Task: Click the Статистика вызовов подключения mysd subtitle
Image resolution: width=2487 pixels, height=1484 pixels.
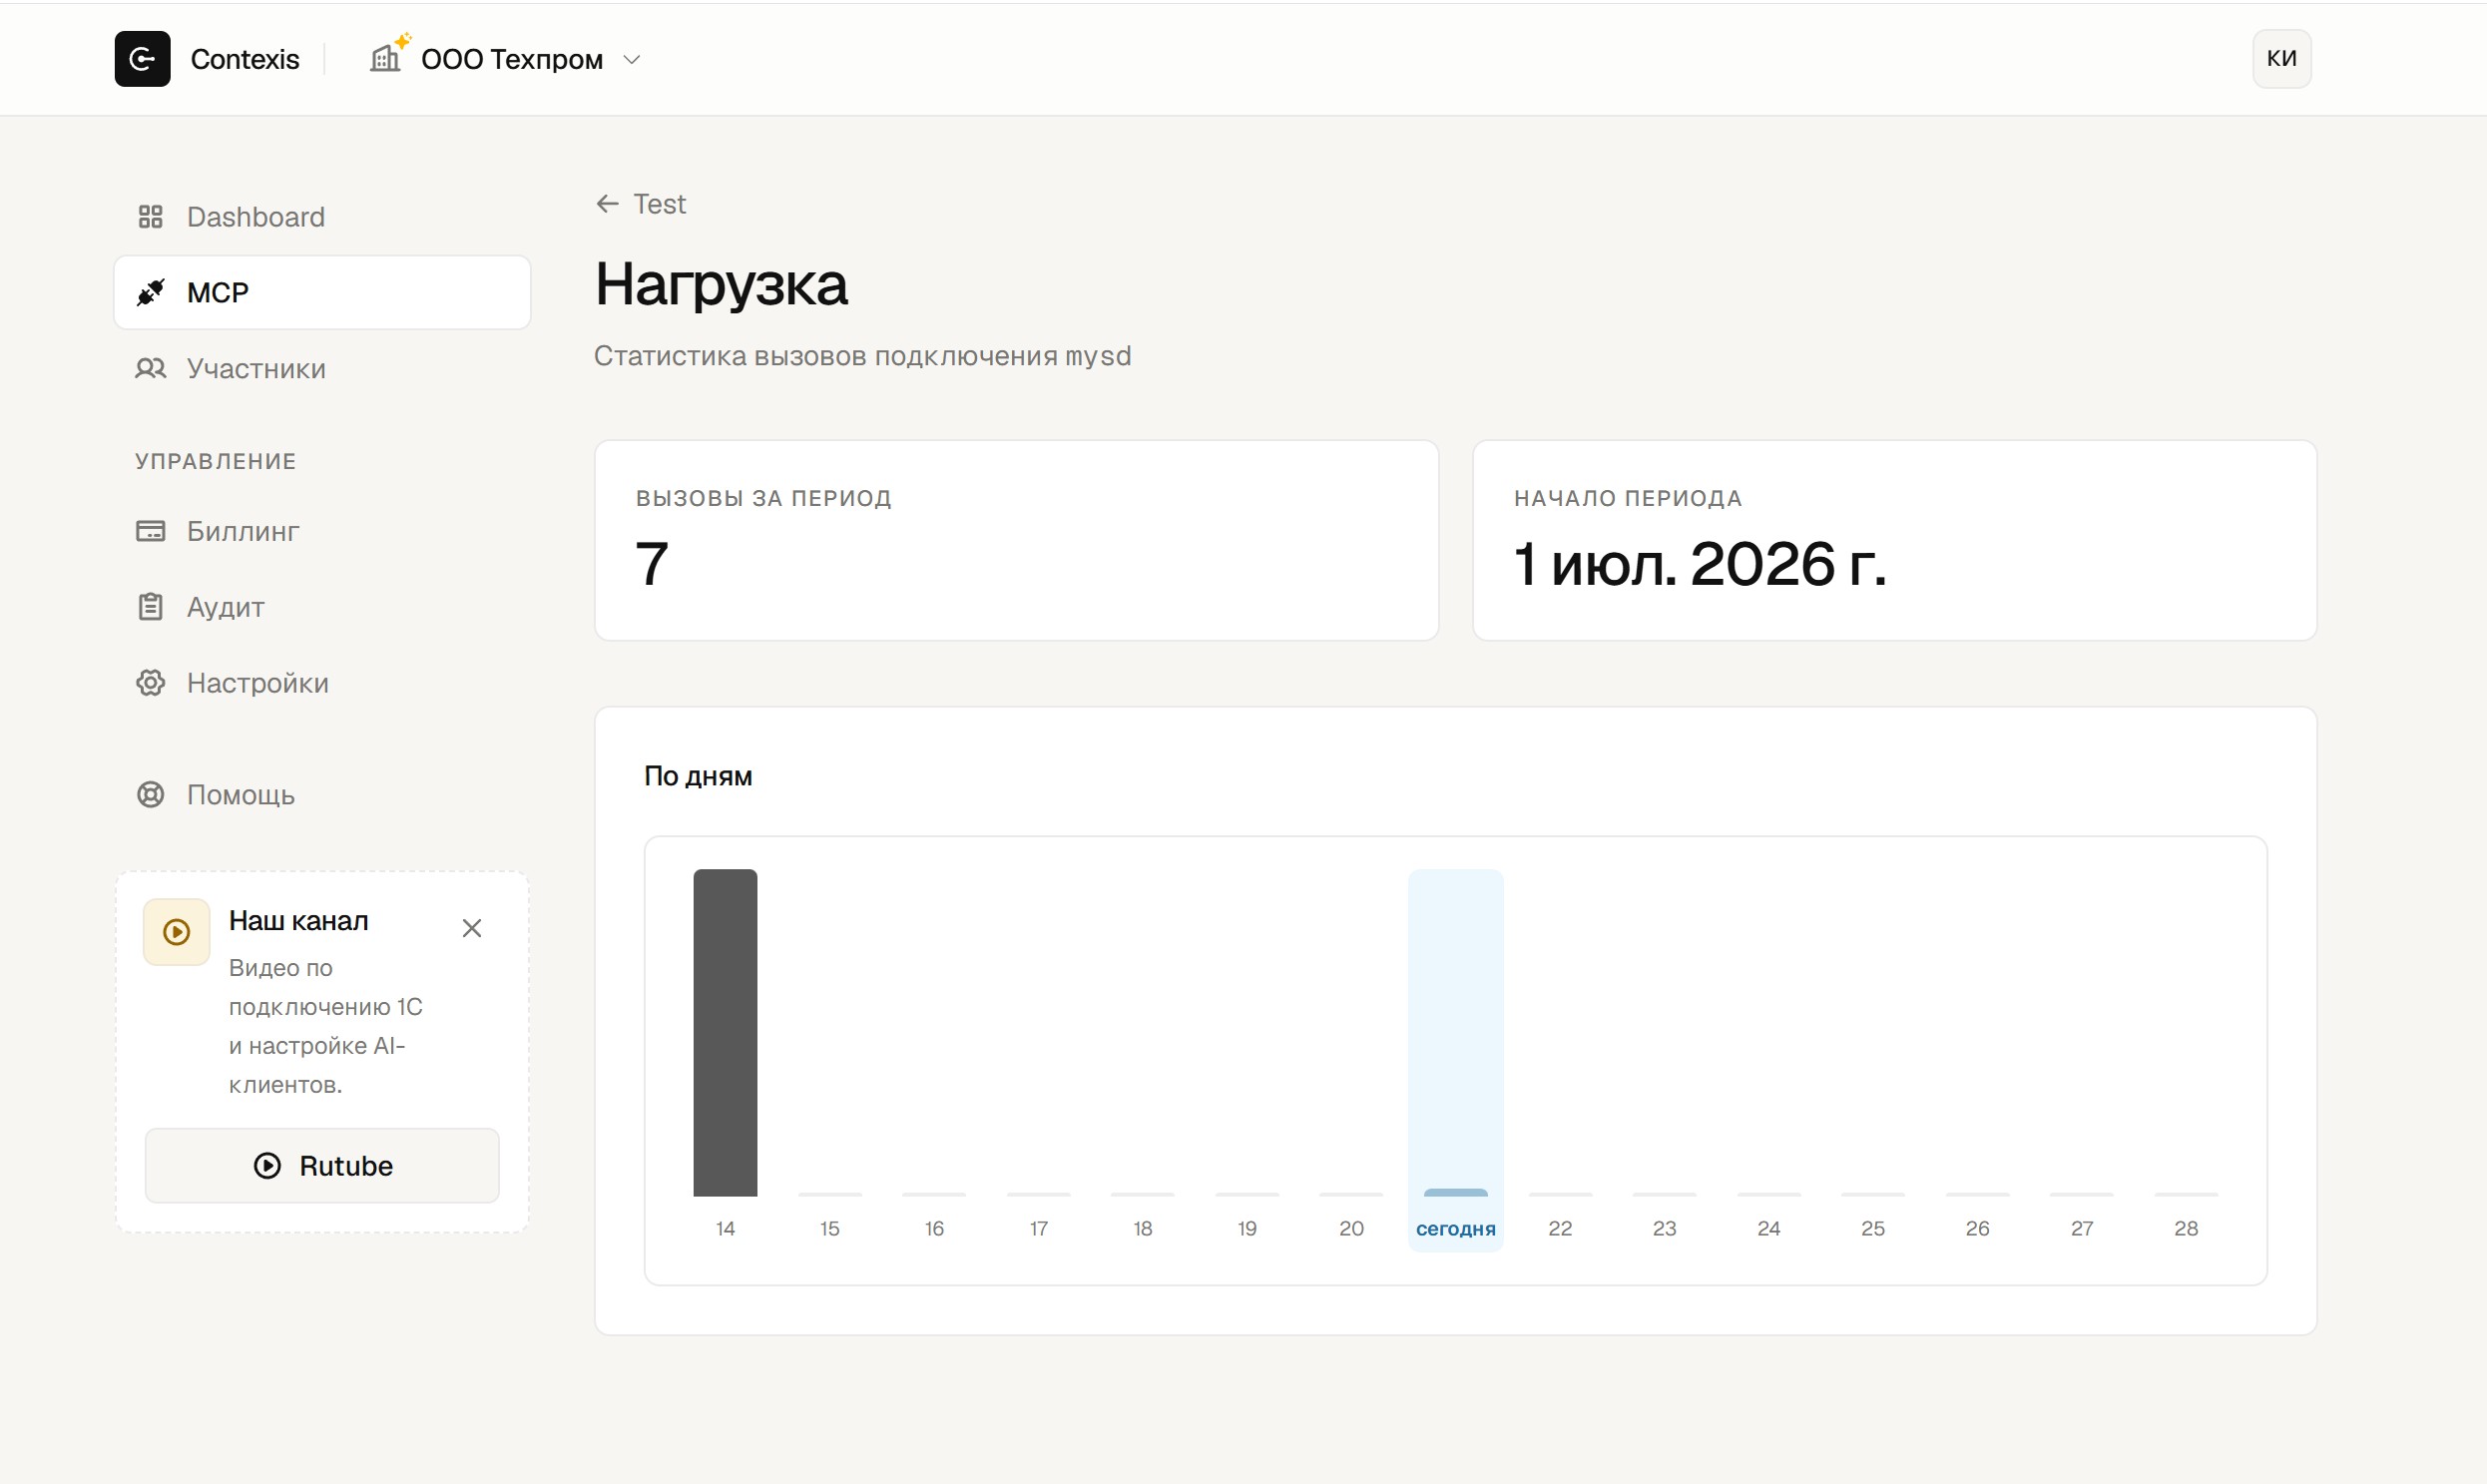Action: pos(862,356)
